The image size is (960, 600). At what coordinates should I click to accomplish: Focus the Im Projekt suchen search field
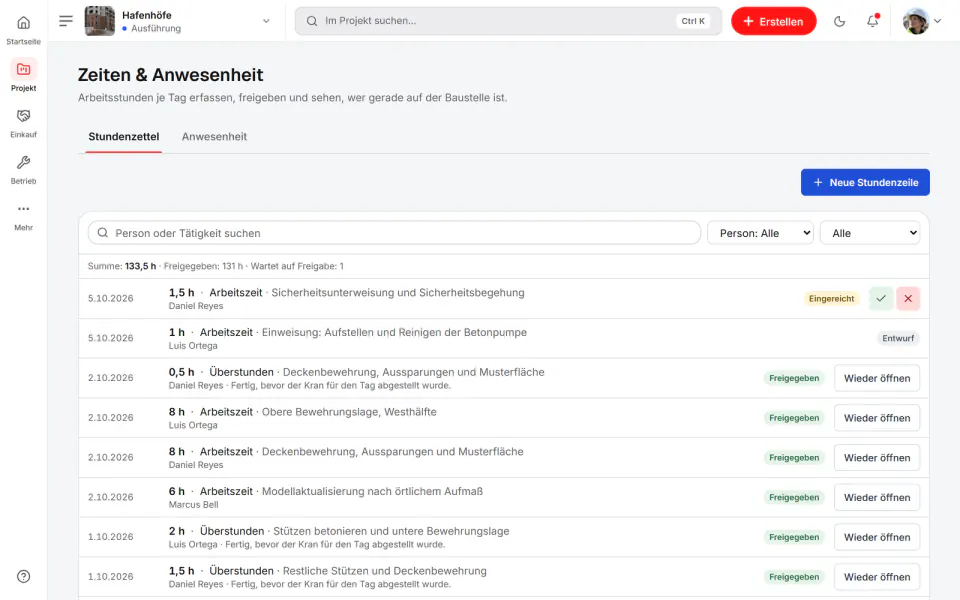pyautogui.click(x=508, y=21)
